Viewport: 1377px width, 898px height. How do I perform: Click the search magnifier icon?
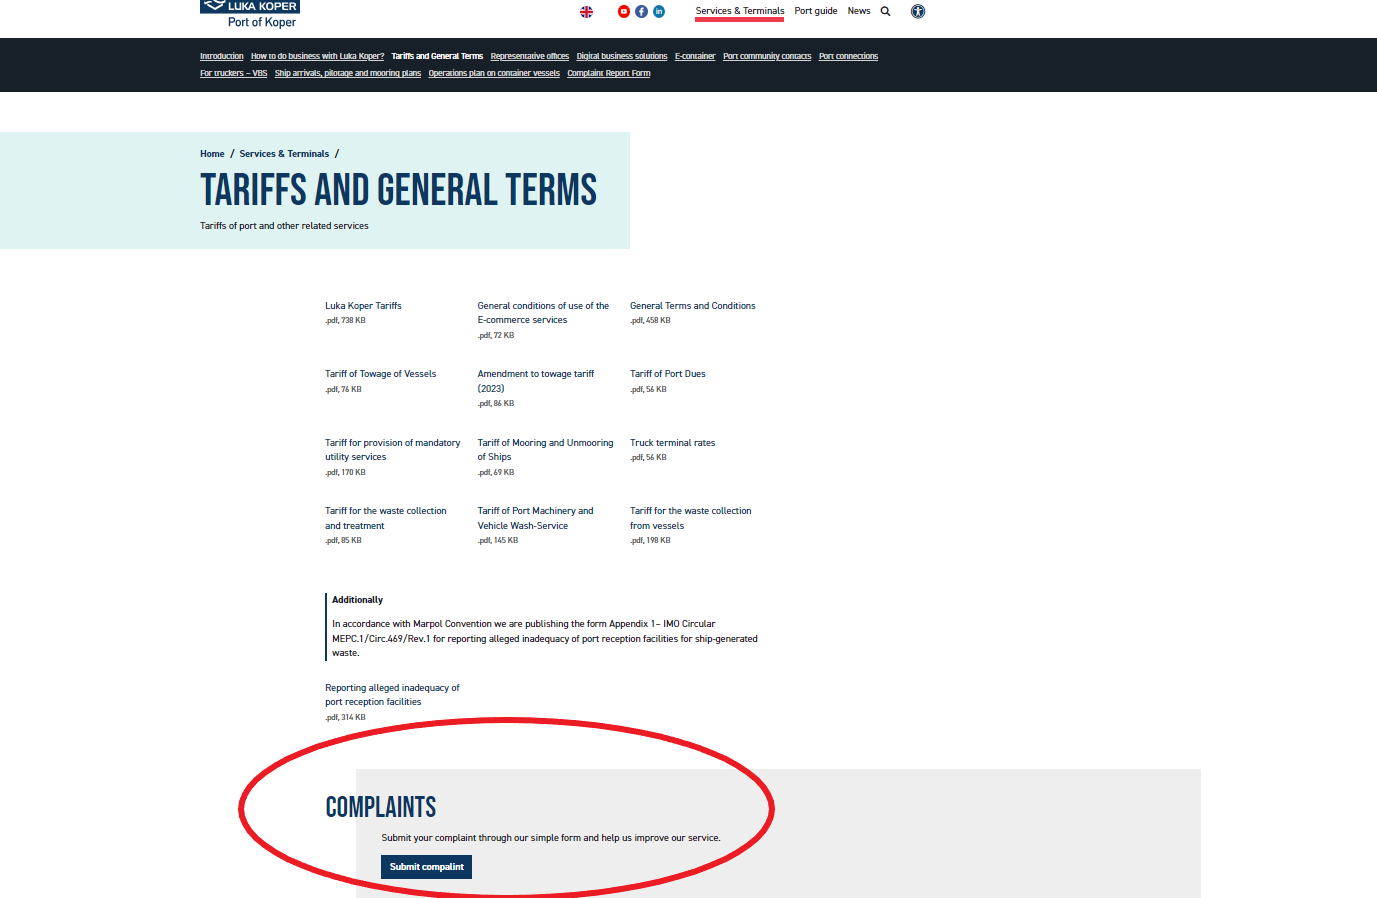[885, 11]
